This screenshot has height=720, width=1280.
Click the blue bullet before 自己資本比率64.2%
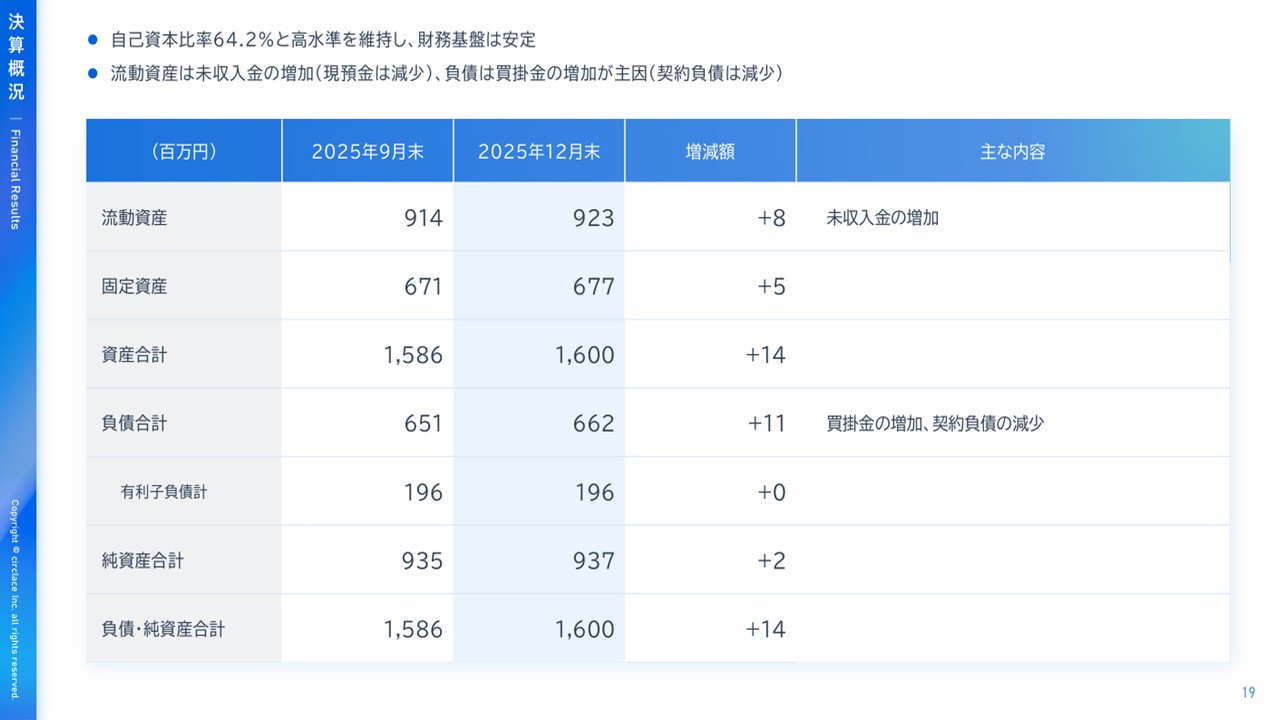tap(93, 40)
